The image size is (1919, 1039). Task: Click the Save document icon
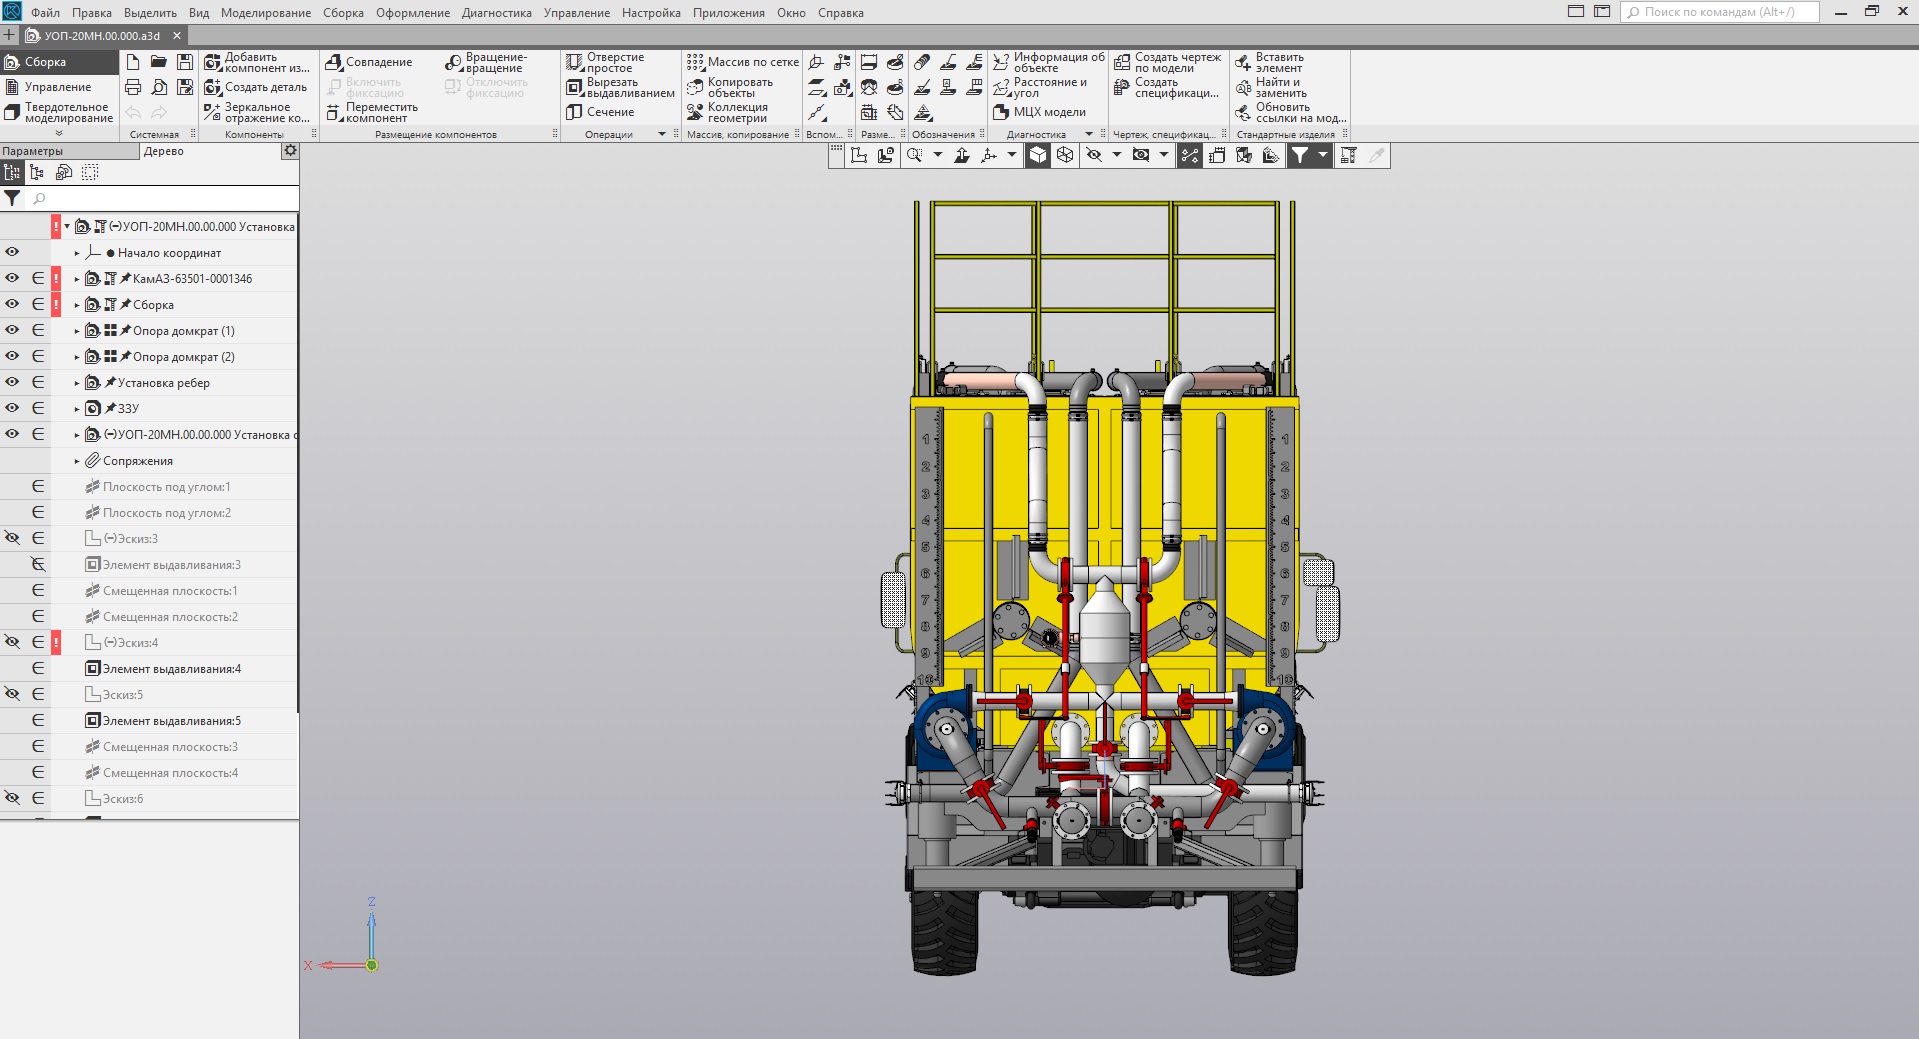point(185,62)
